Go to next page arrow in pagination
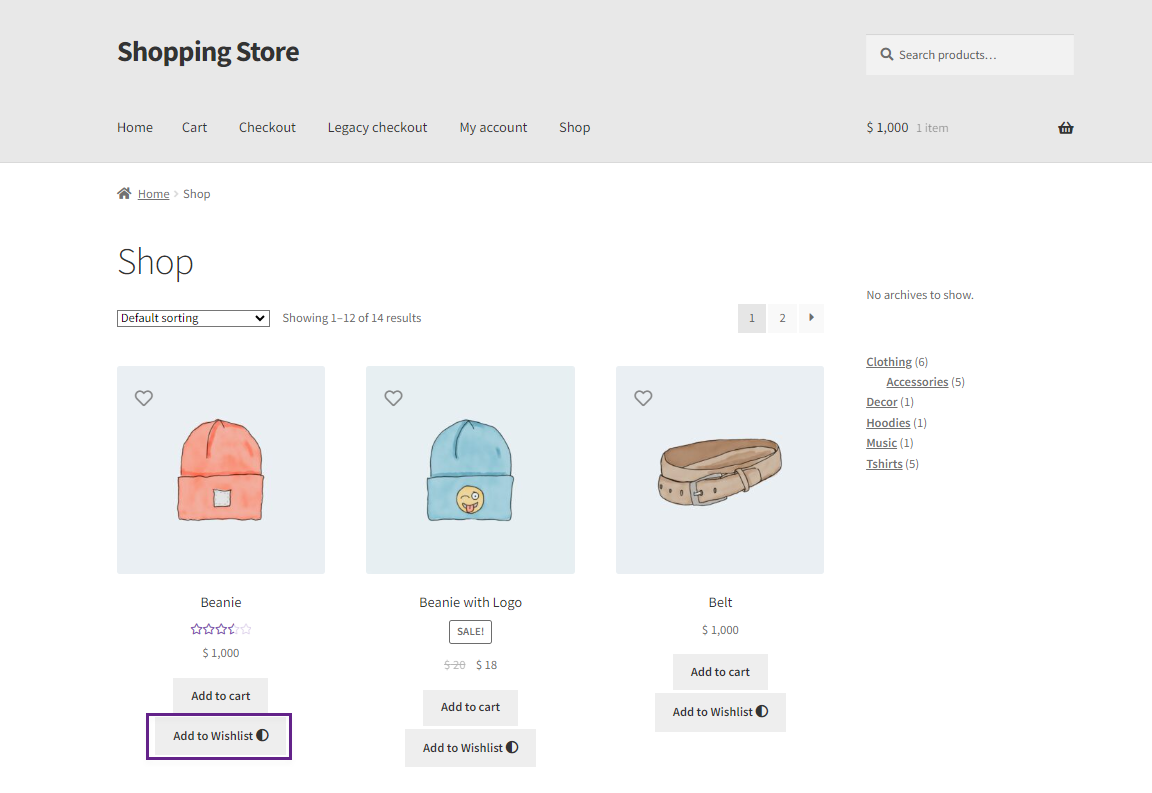 (811, 317)
